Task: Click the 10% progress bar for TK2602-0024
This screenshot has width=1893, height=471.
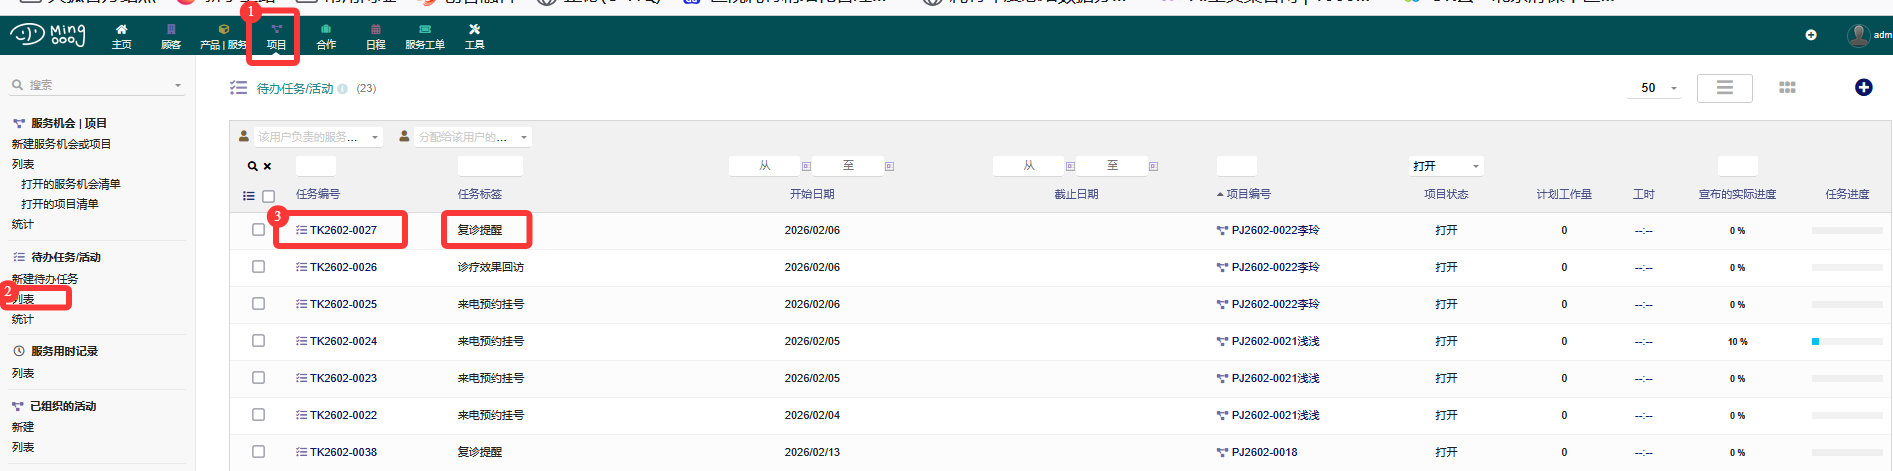Action: tap(1846, 342)
